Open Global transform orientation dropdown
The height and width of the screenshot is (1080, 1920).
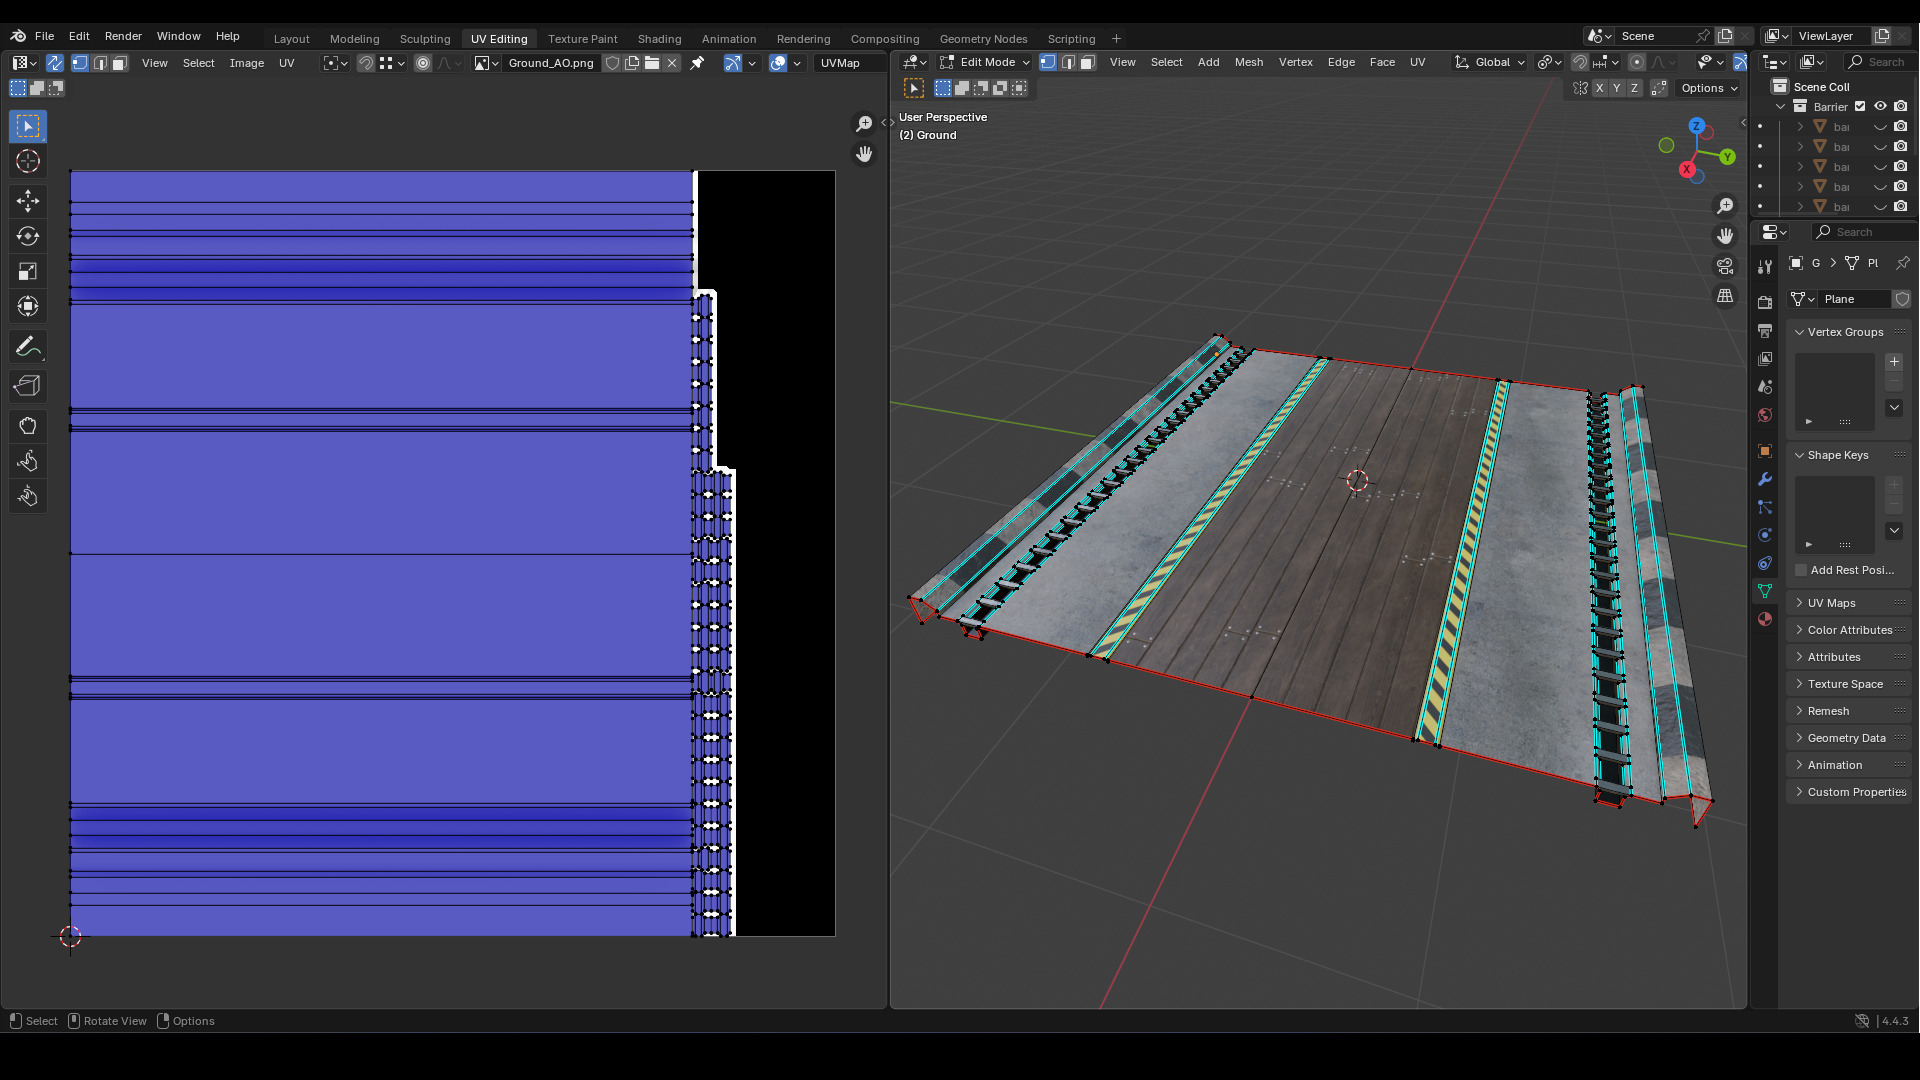(1490, 62)
